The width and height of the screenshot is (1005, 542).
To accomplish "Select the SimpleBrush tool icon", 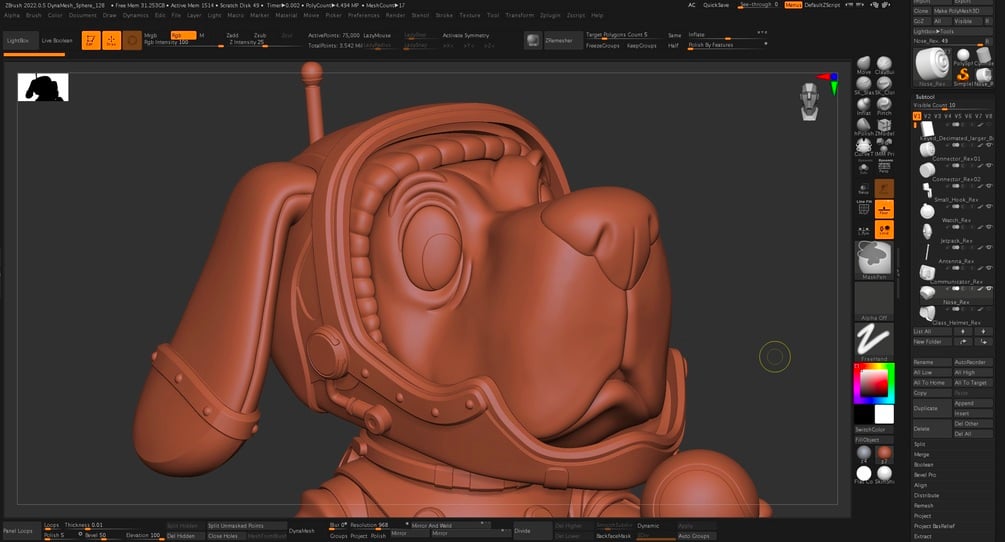I will tap(963, 77).
